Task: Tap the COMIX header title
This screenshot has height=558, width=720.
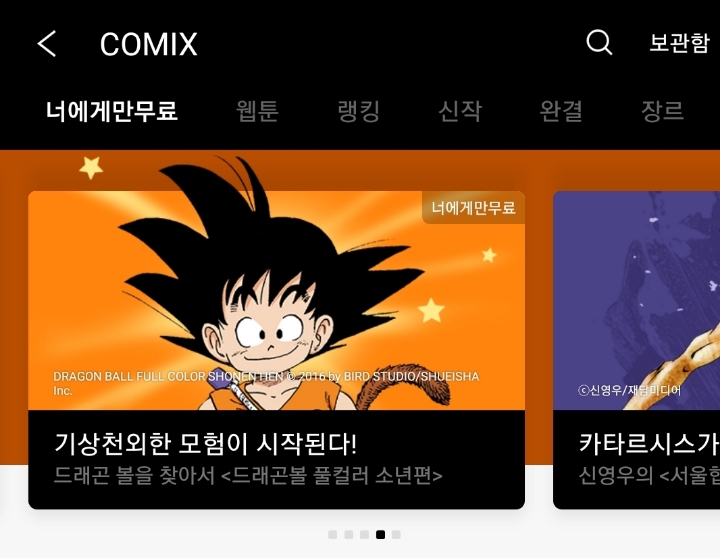Action: point(148,45)
